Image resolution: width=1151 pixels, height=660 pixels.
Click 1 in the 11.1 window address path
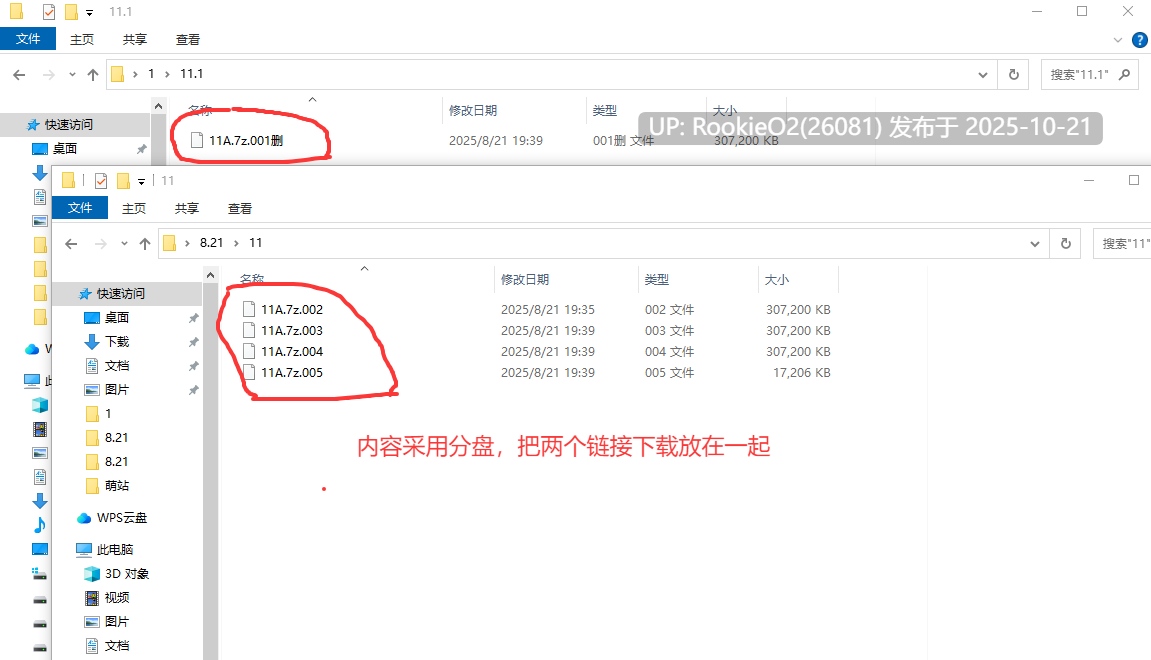[x=151, y=74]
